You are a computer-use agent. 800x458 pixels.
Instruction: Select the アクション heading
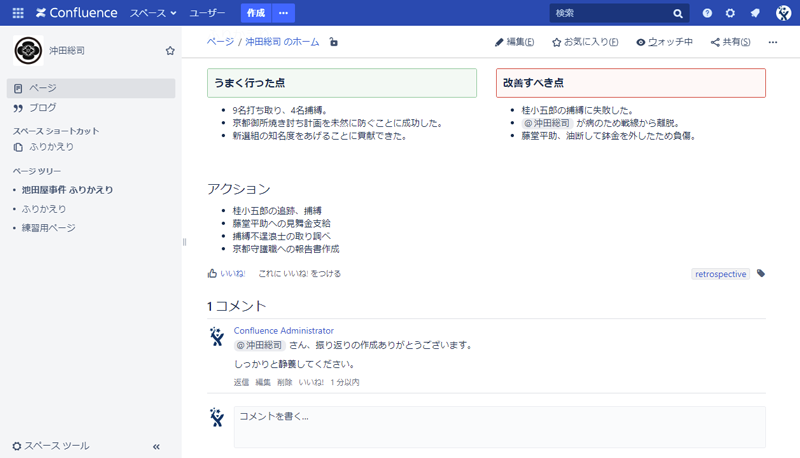tap(239, 189)
